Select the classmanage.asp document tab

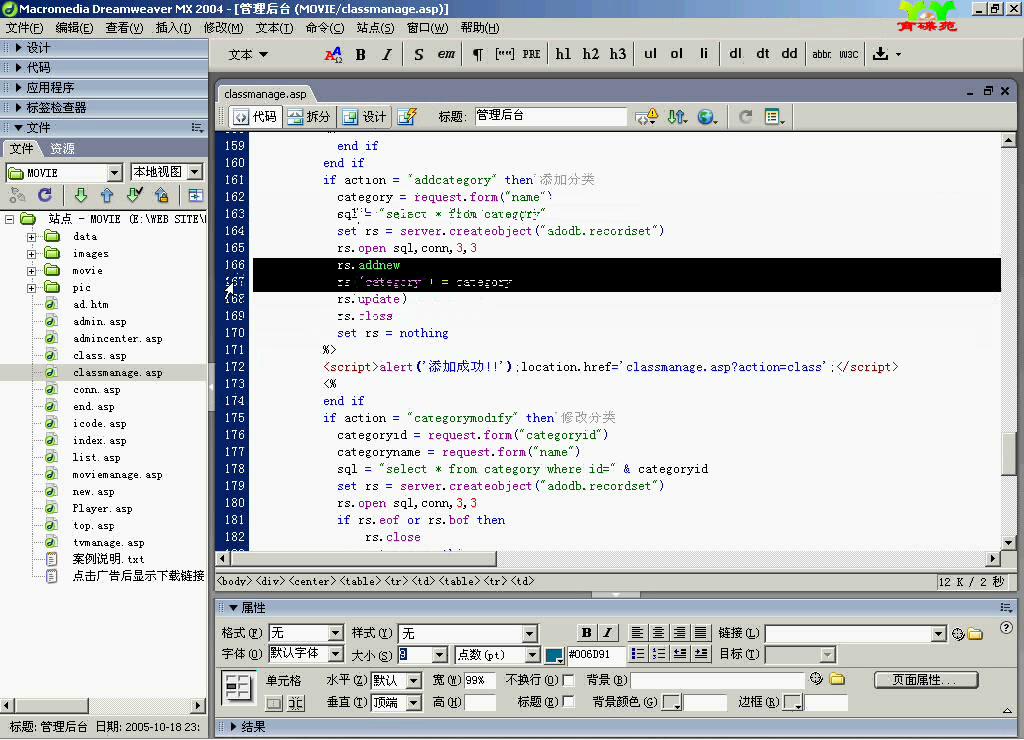(x=265, y=94)
